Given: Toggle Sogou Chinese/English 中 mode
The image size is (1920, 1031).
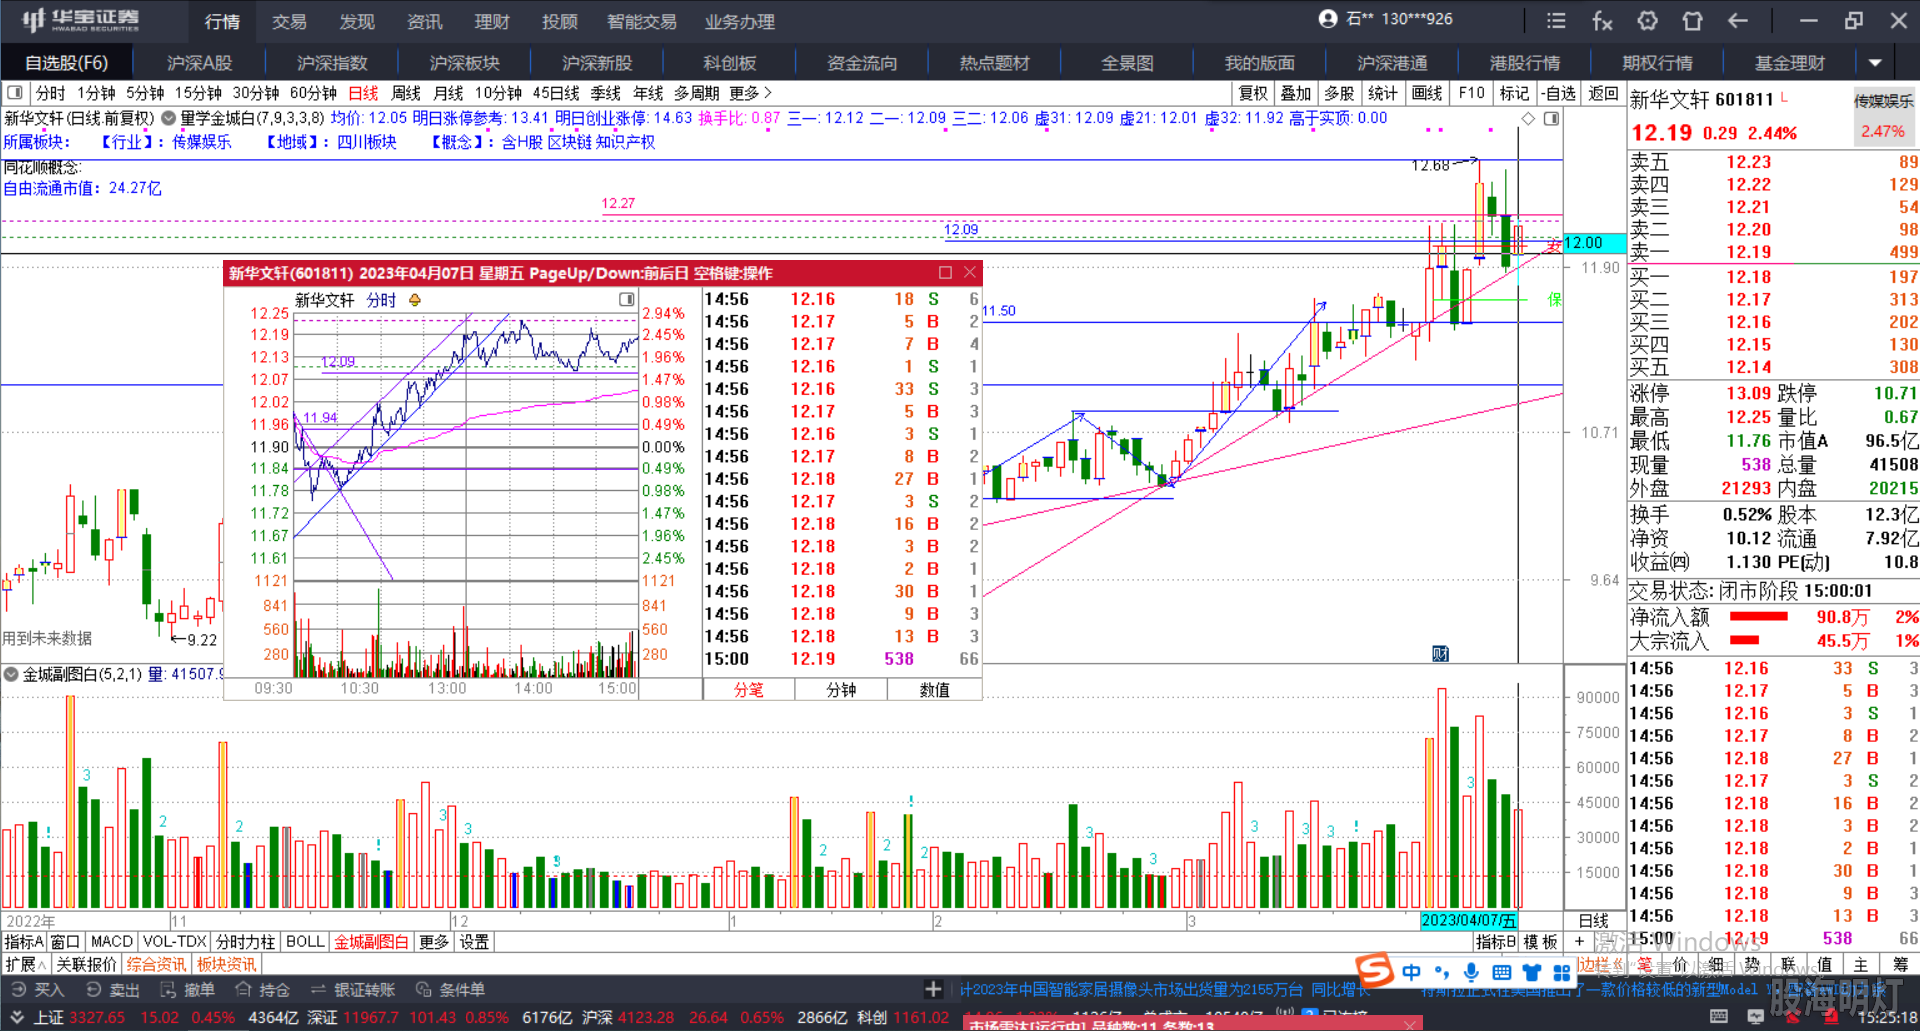Looking at the screenshot, I should [1411, 972].
